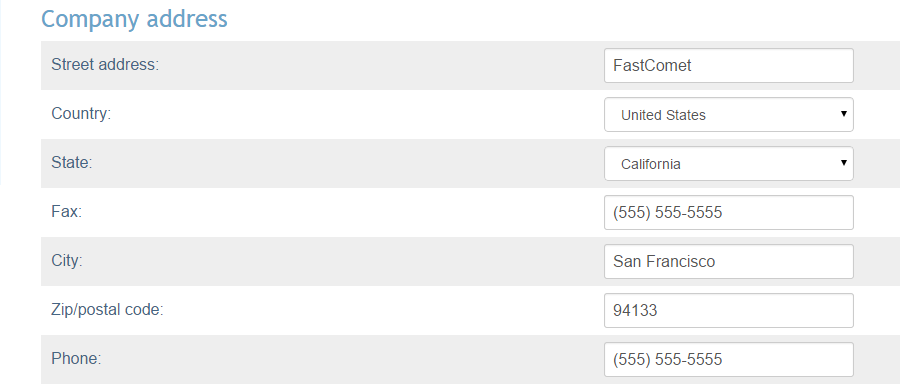900x392 pixels.
Task: Click the City field showing San Francisco
Action: [728, 262]
